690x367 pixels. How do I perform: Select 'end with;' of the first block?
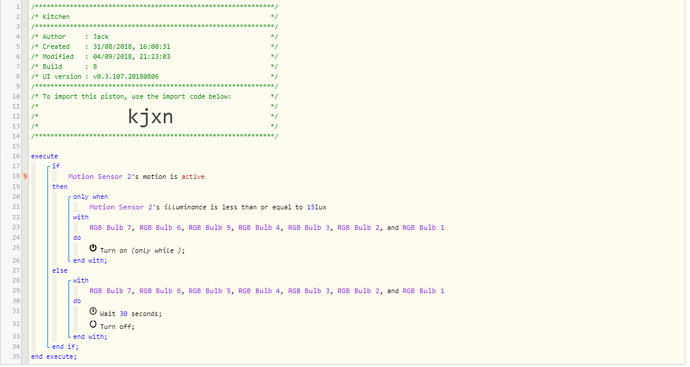click(90, 261)
